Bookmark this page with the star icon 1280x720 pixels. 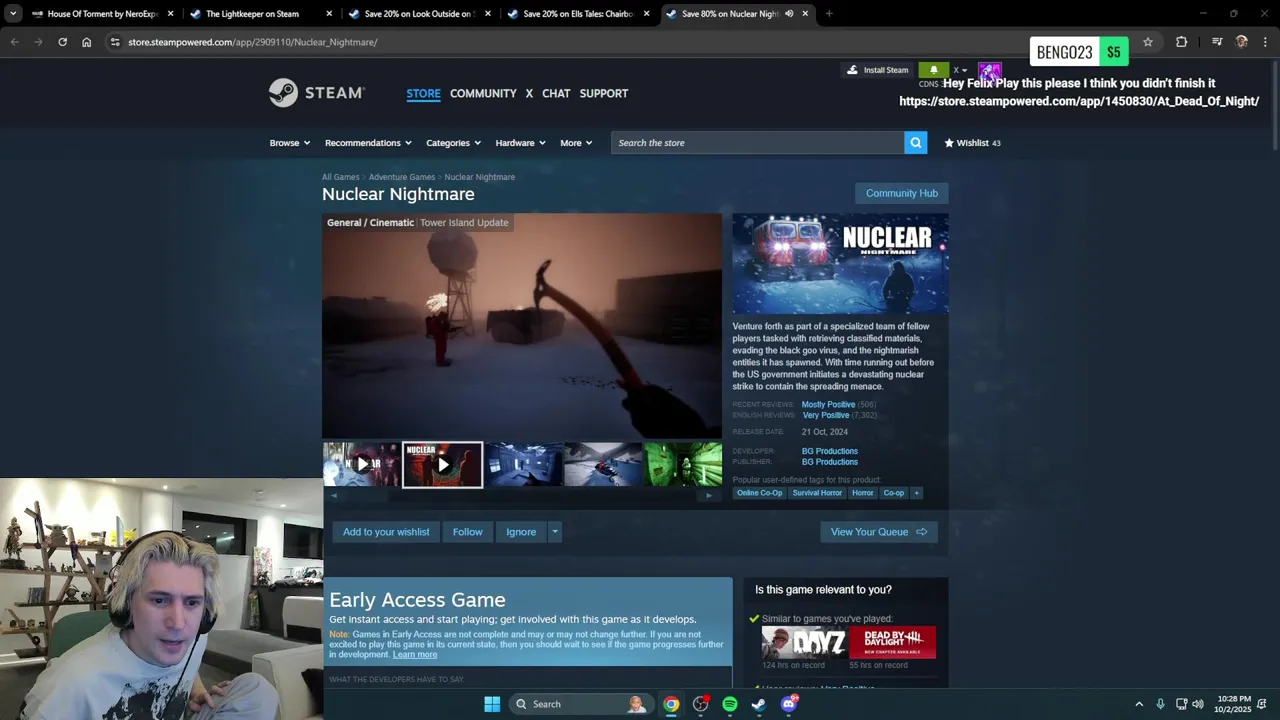click(1148, 42)
